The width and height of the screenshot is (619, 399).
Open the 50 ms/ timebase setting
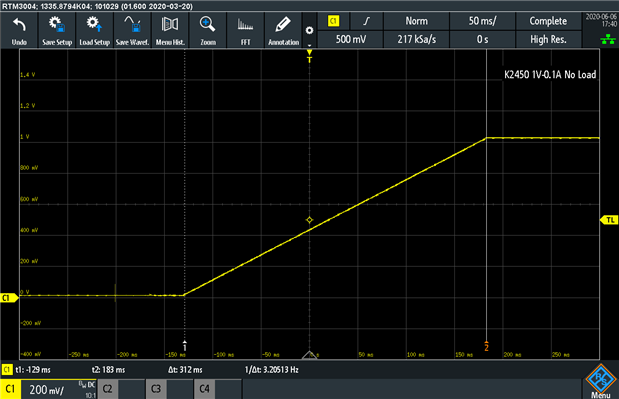(482, 21)
